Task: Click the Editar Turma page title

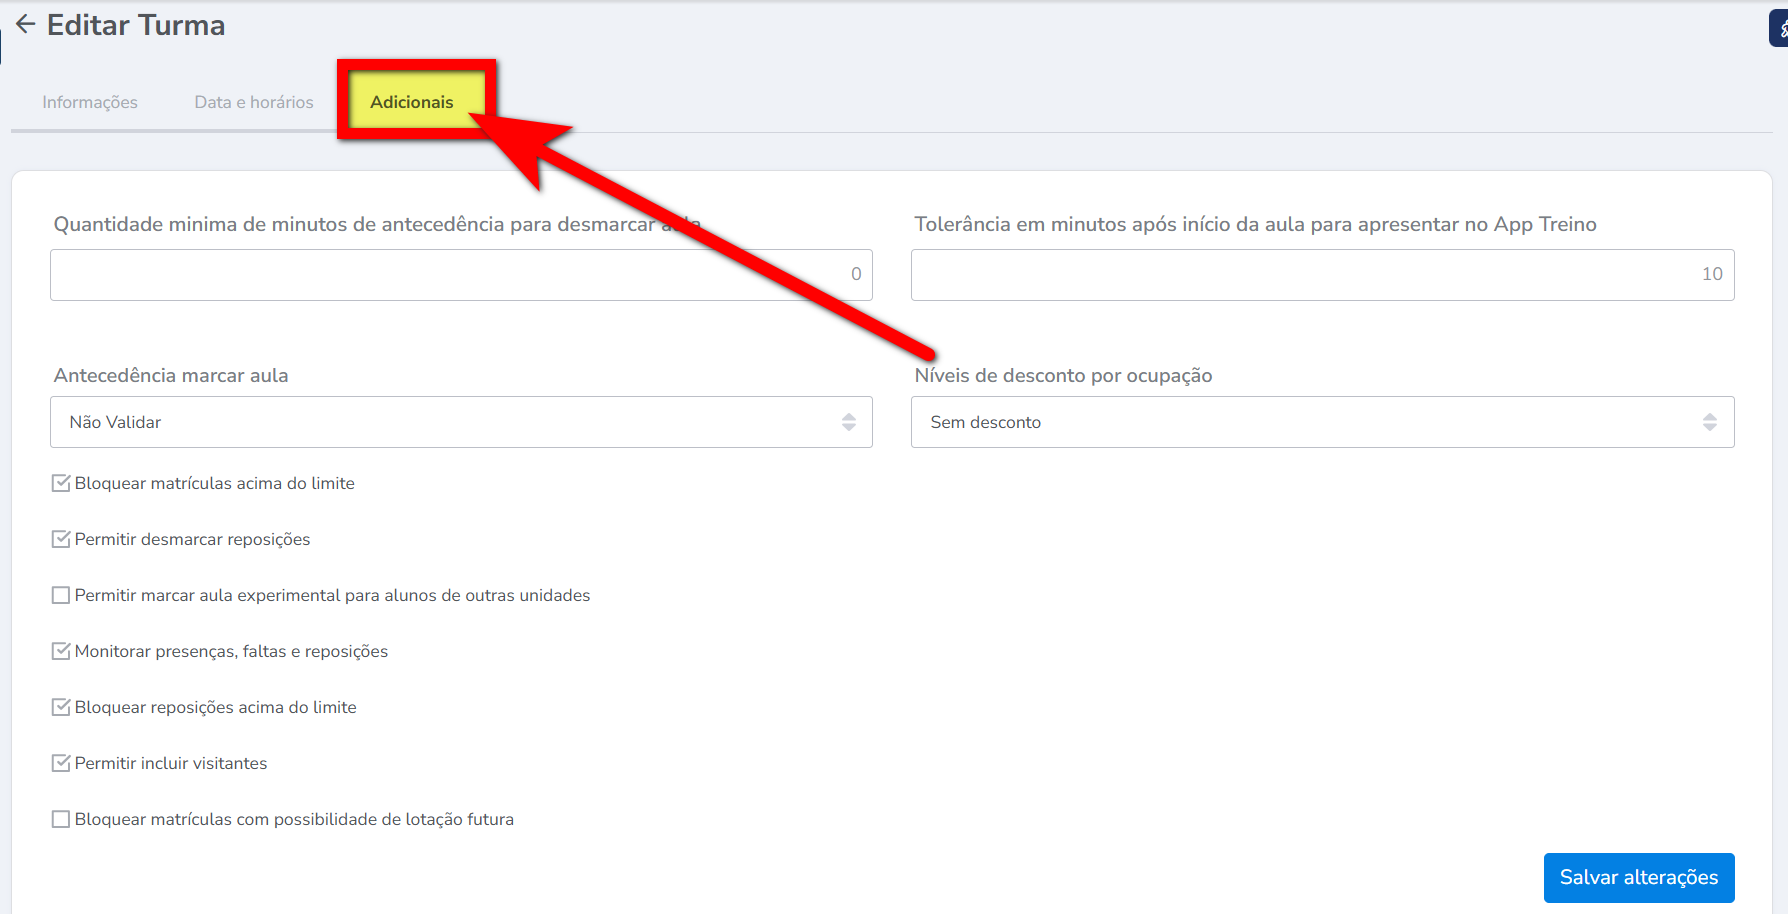Action: 136,25
